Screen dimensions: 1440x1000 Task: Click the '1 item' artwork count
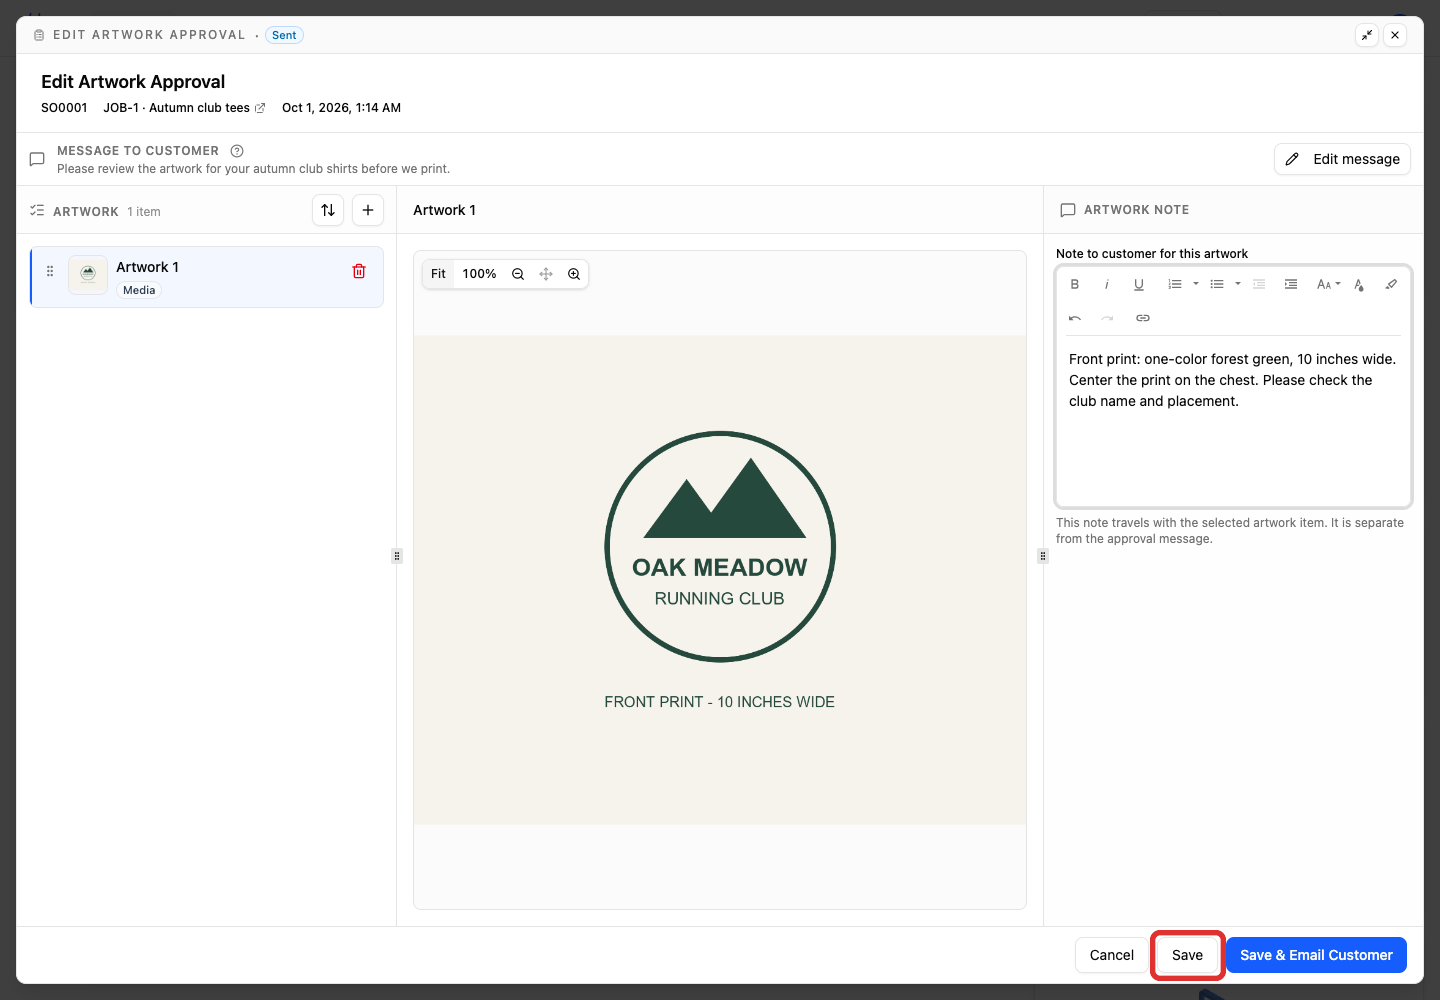(144, 212)
